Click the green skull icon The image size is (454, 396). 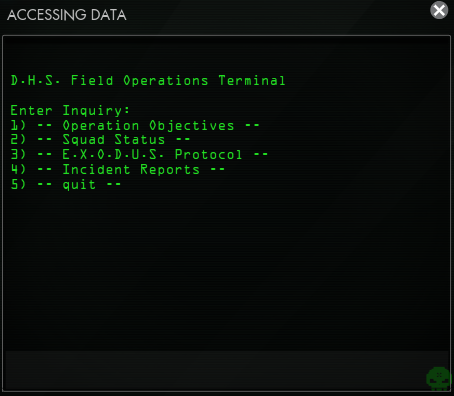tap(439, 378)
